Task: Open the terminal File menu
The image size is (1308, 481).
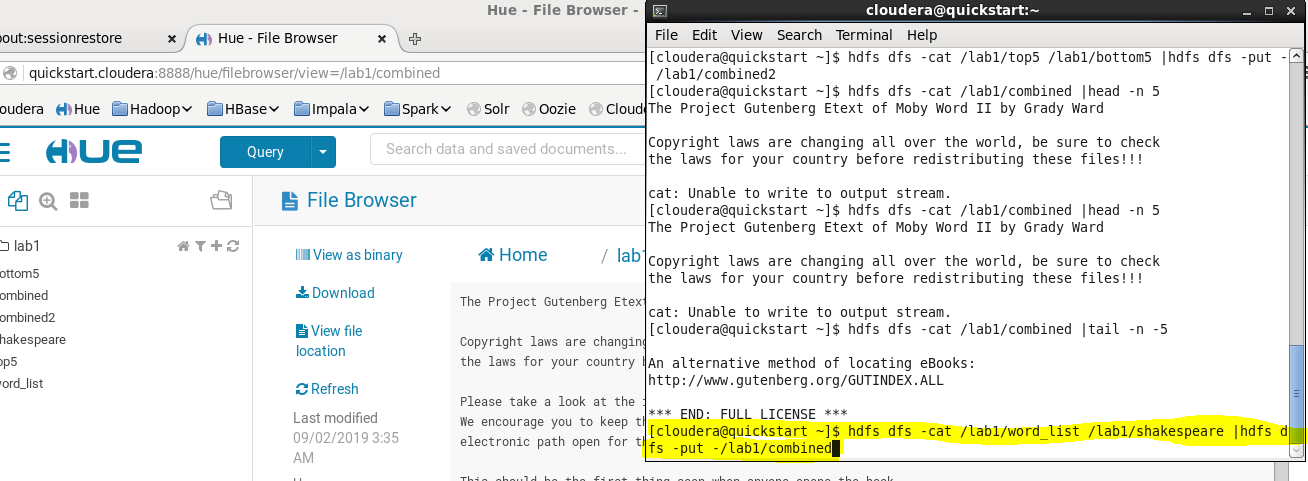Action: coord(666,35)
